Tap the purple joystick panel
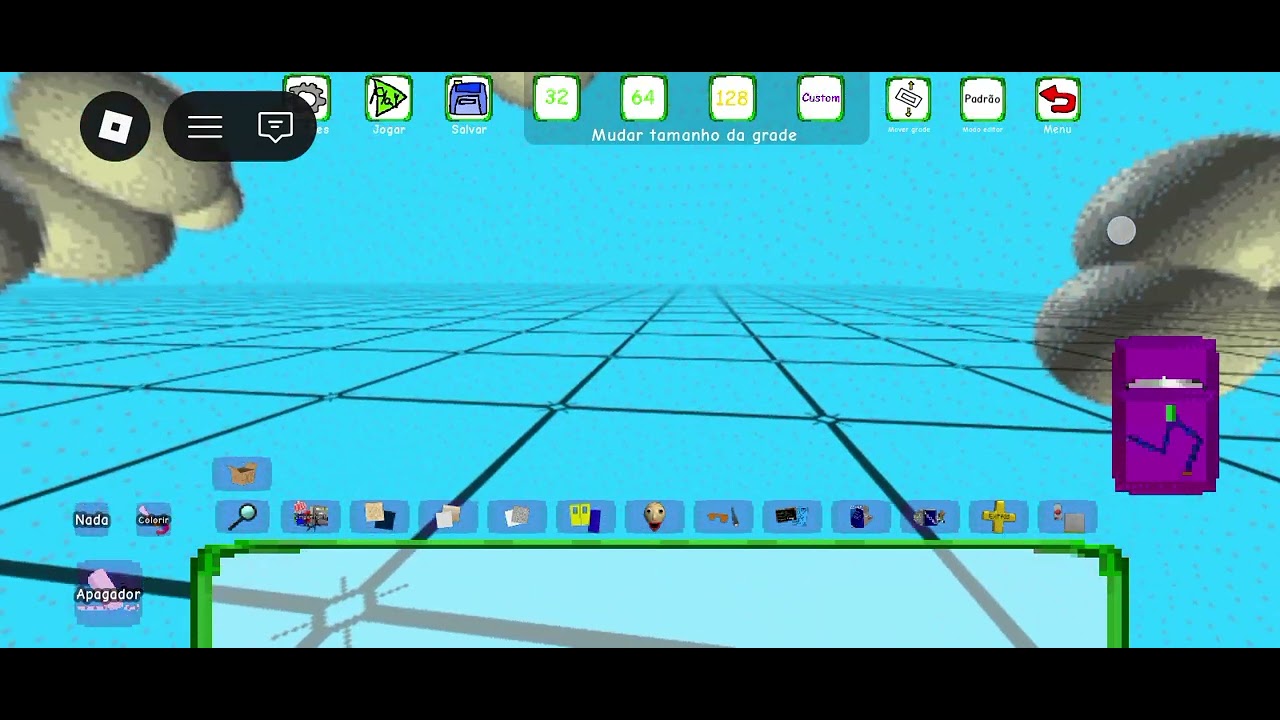Image resolution: width=1280 pixels, height=720 pixels. point(1166,415)
